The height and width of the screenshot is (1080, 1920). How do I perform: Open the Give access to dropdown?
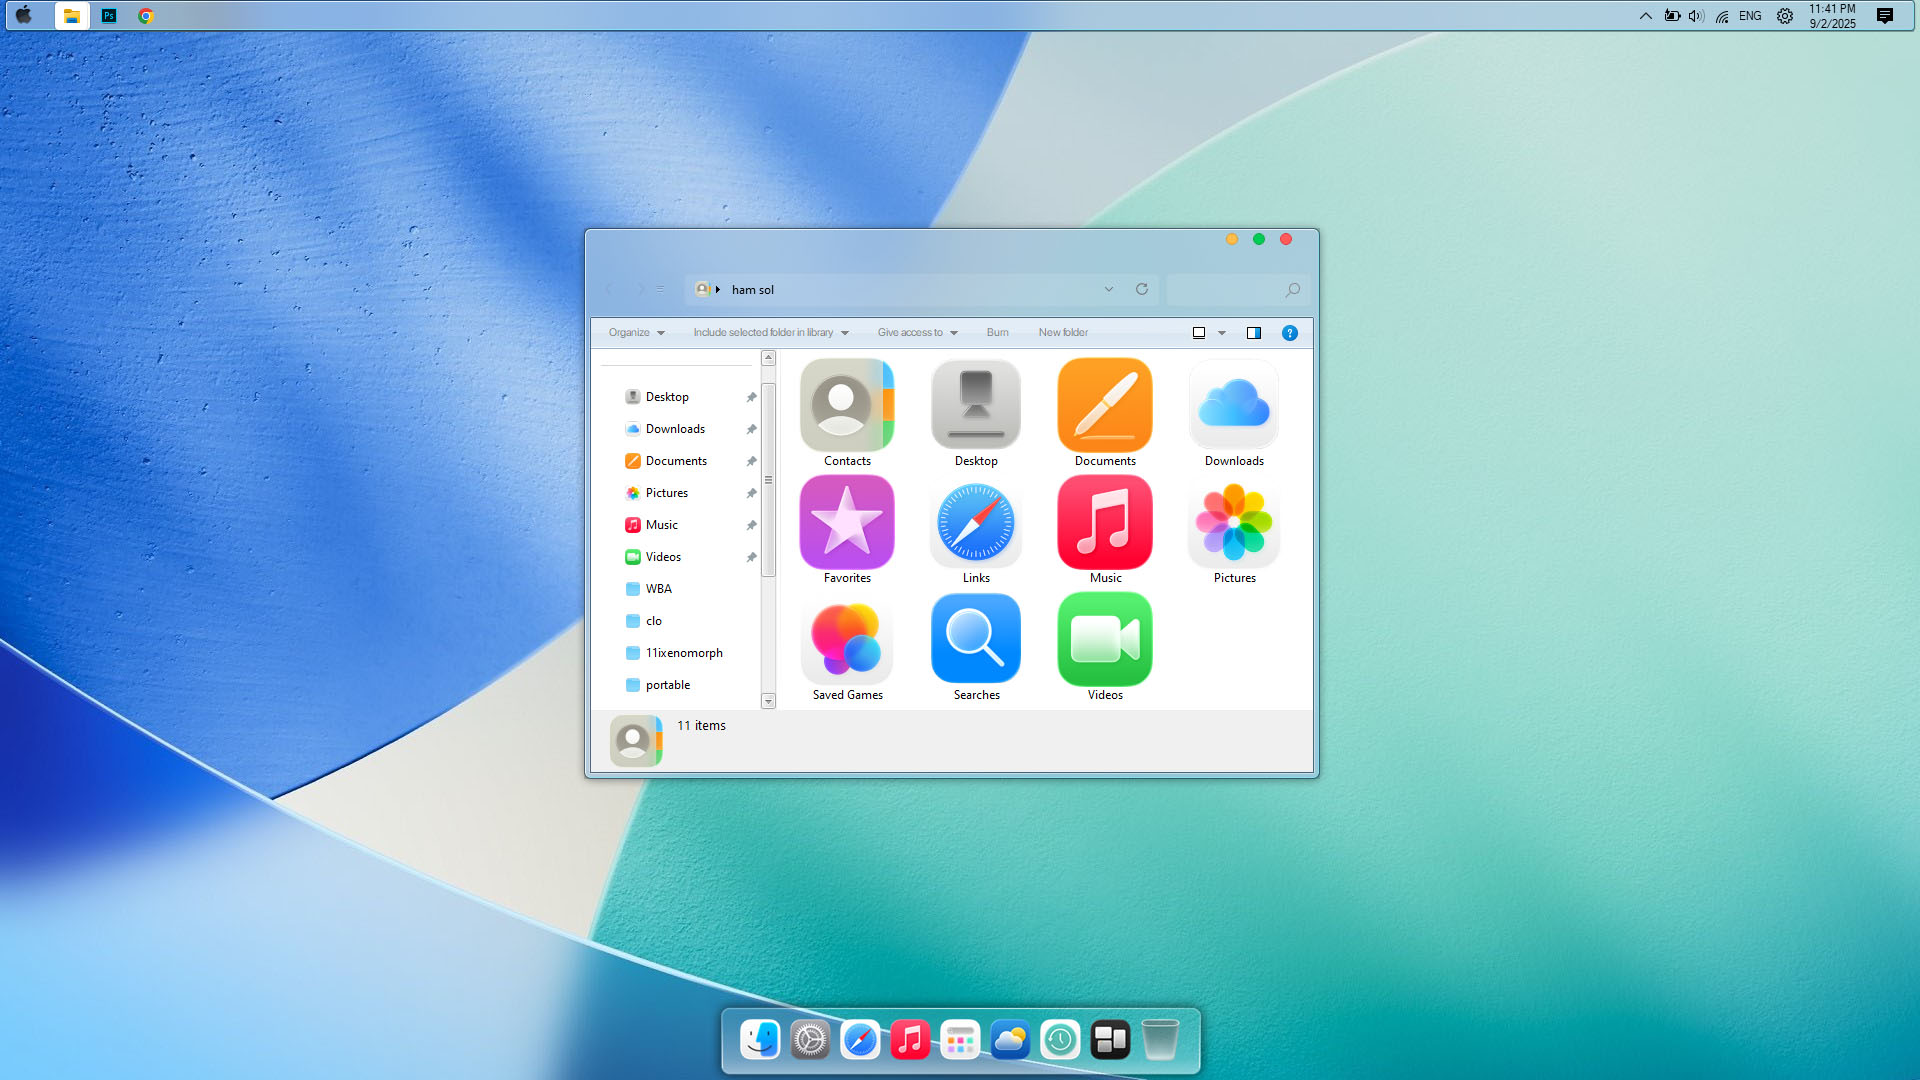coord(916,333)
